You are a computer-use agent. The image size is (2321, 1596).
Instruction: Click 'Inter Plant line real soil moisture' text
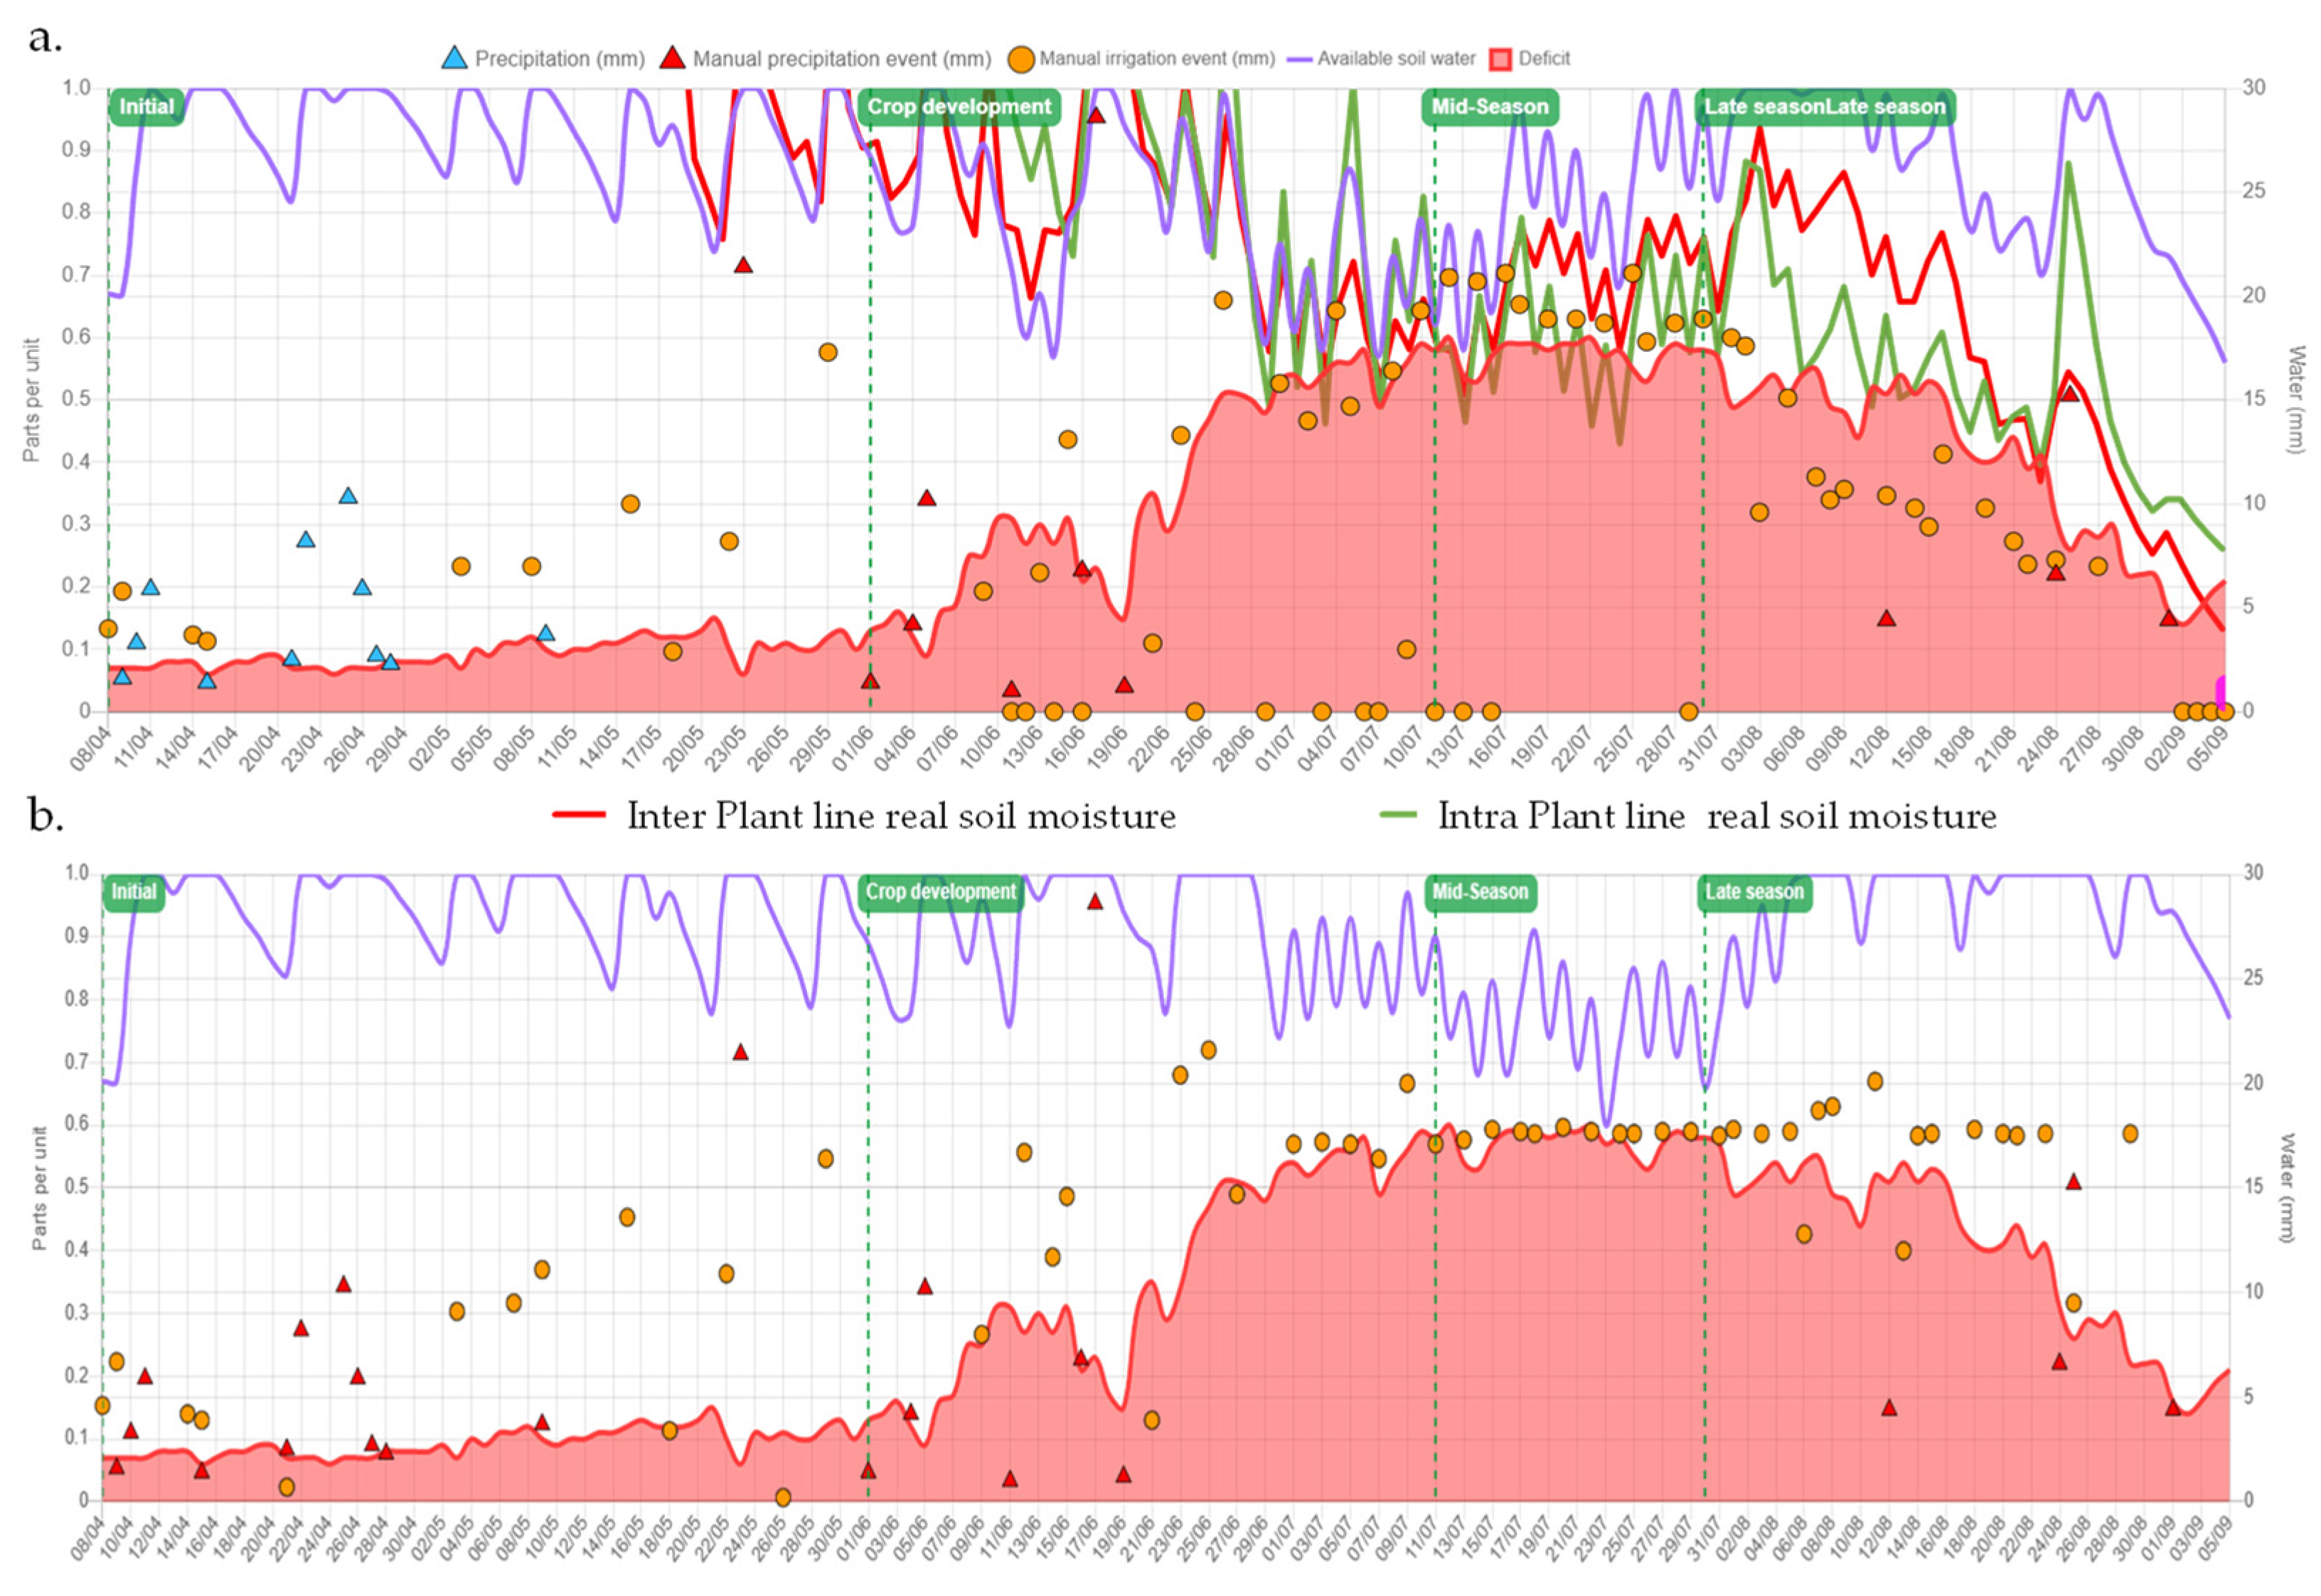point(901,816)
